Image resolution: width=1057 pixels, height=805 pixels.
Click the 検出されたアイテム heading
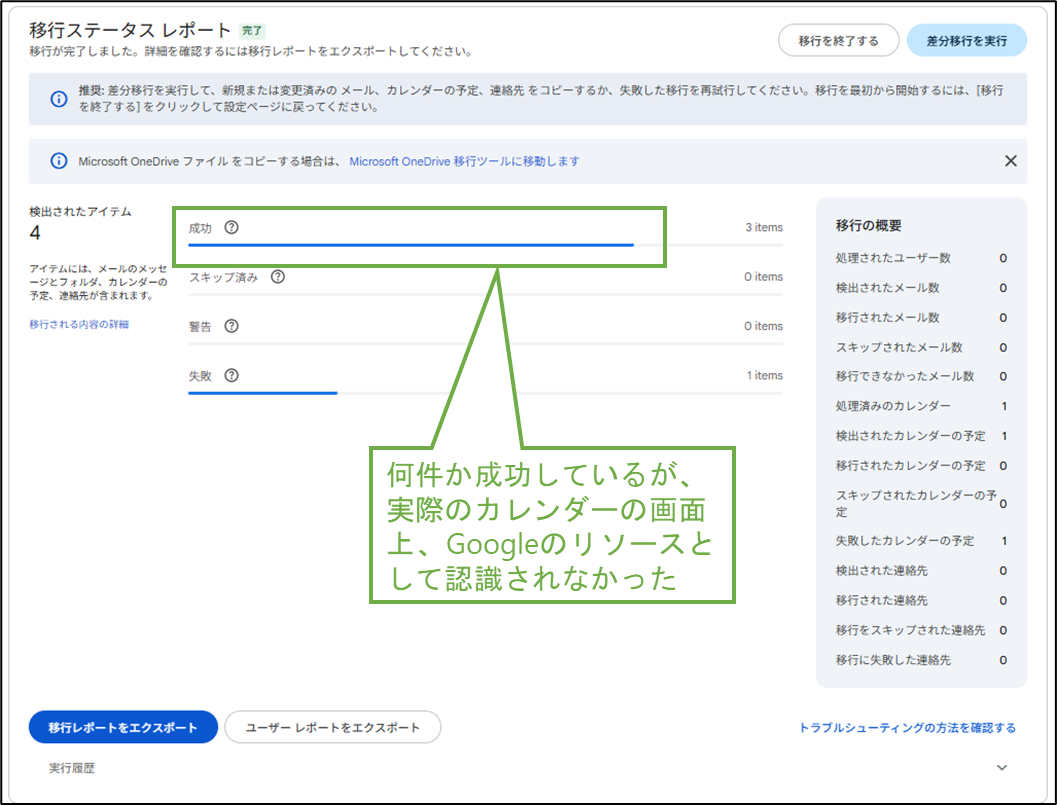coord(80,211)
